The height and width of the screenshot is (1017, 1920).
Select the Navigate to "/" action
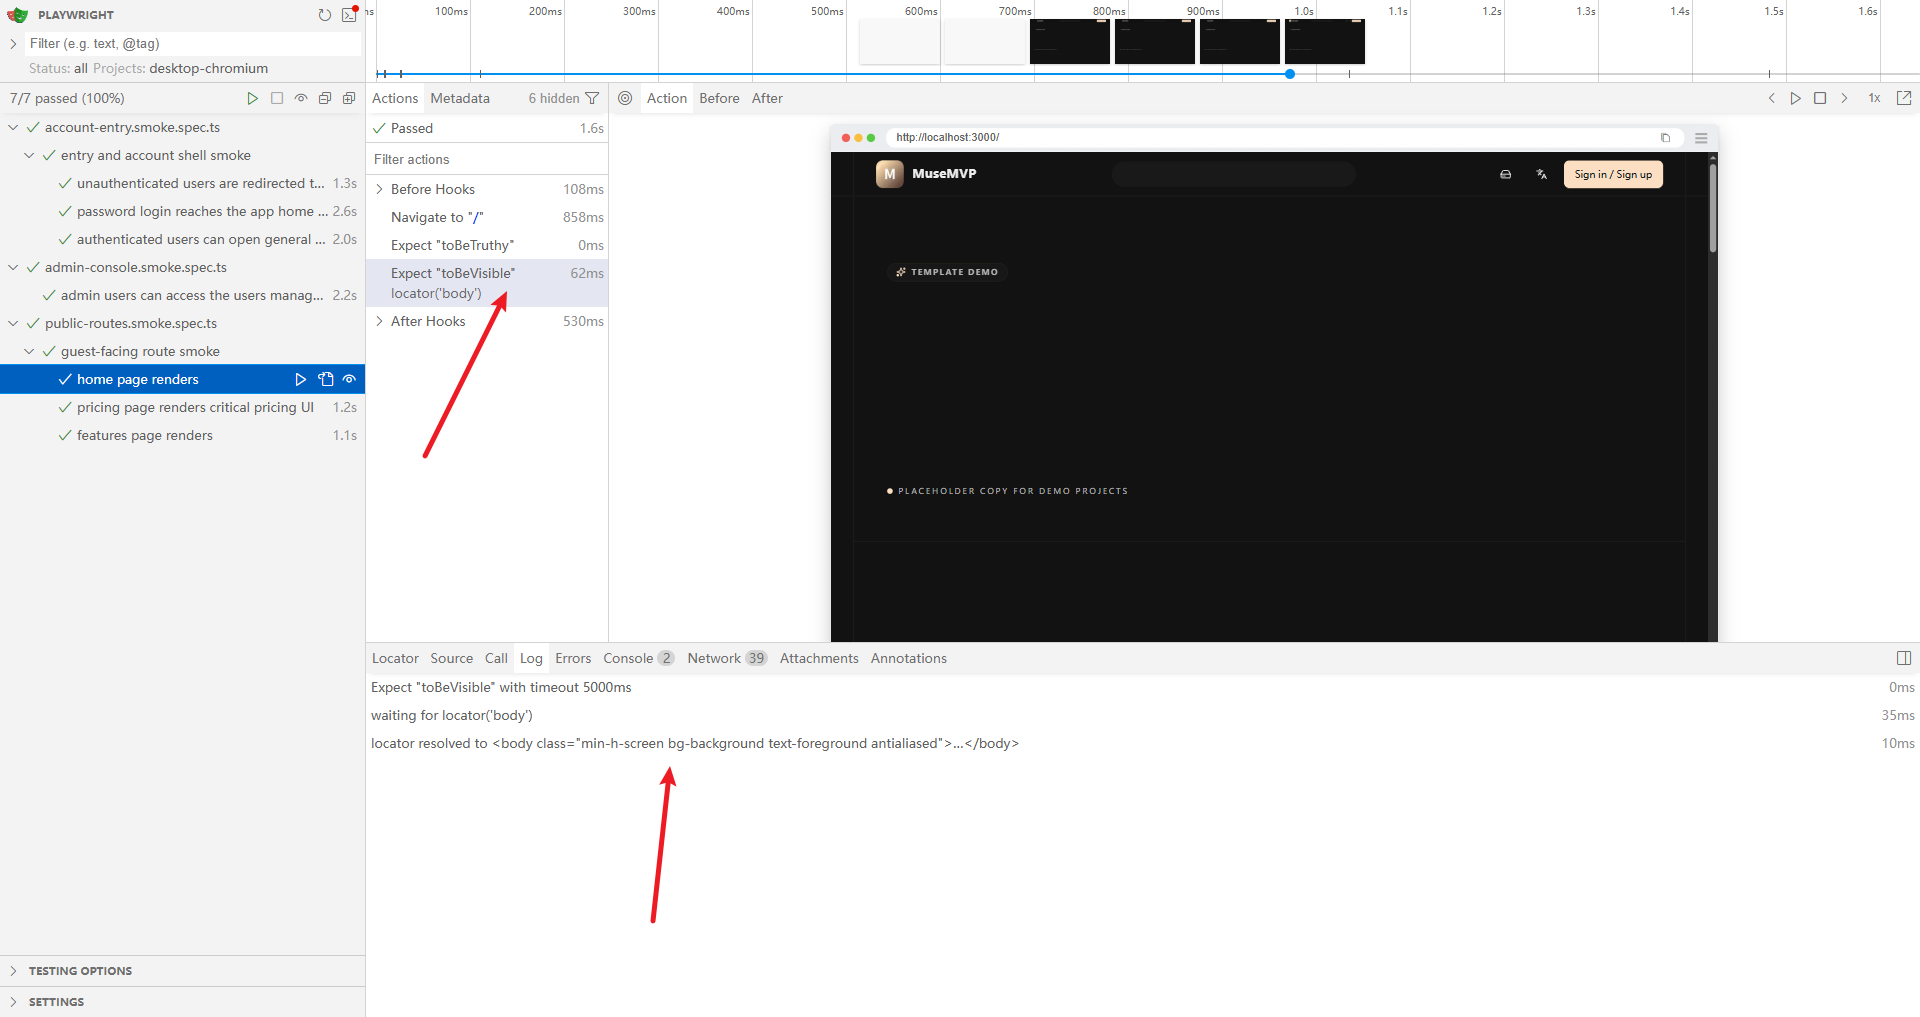pyautogui.click(x=487, y=217)
